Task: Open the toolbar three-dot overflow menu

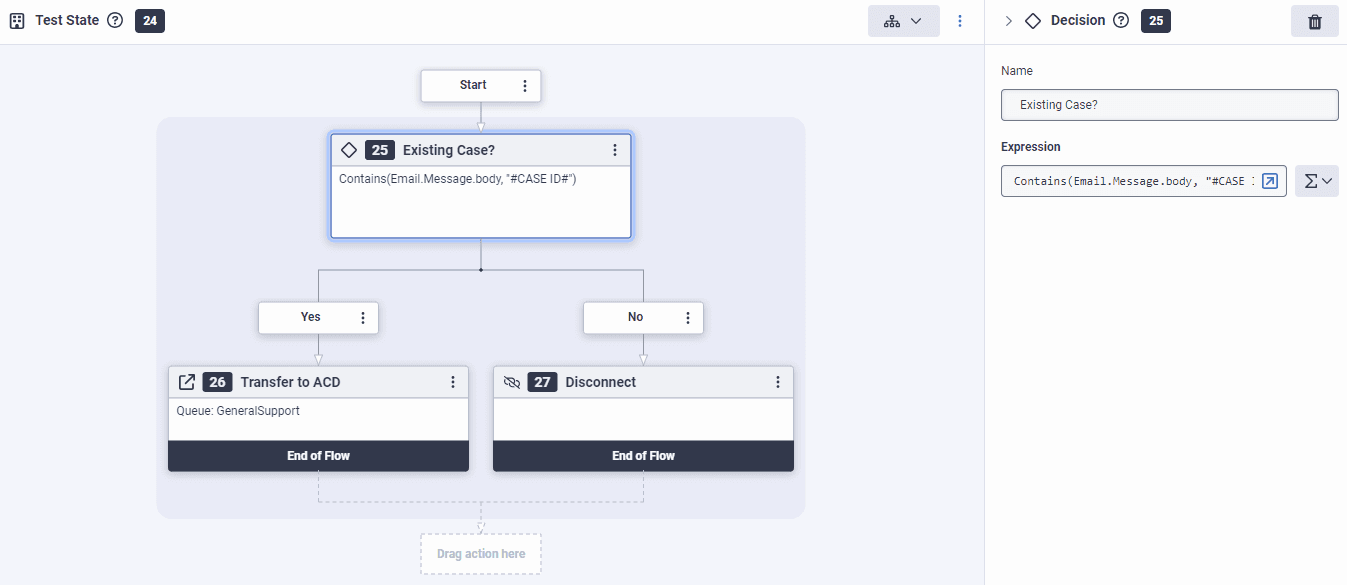Action: click(x=959, y=20)
